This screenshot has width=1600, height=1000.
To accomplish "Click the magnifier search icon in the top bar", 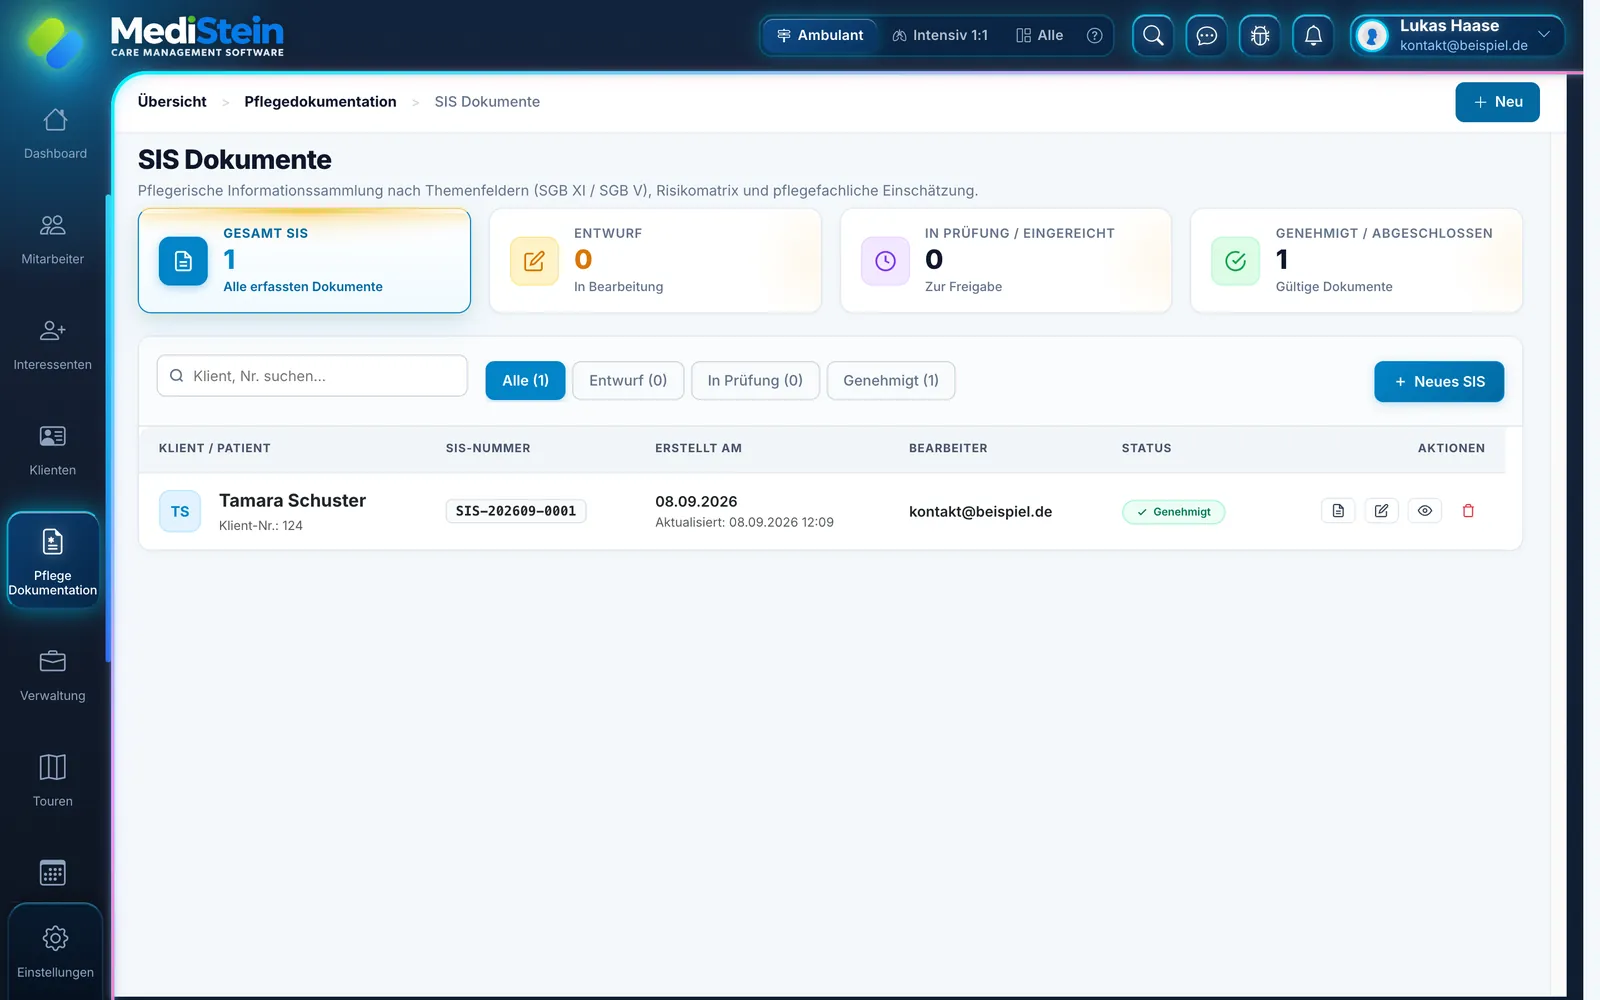I will click(1153, 36).
